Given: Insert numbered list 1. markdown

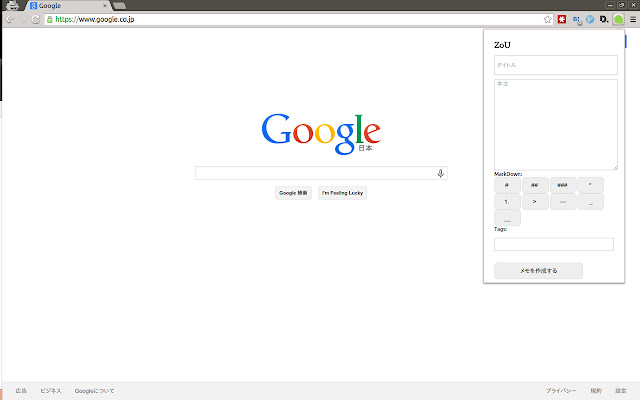Looking at the screenshot, I should coord(507,202).
